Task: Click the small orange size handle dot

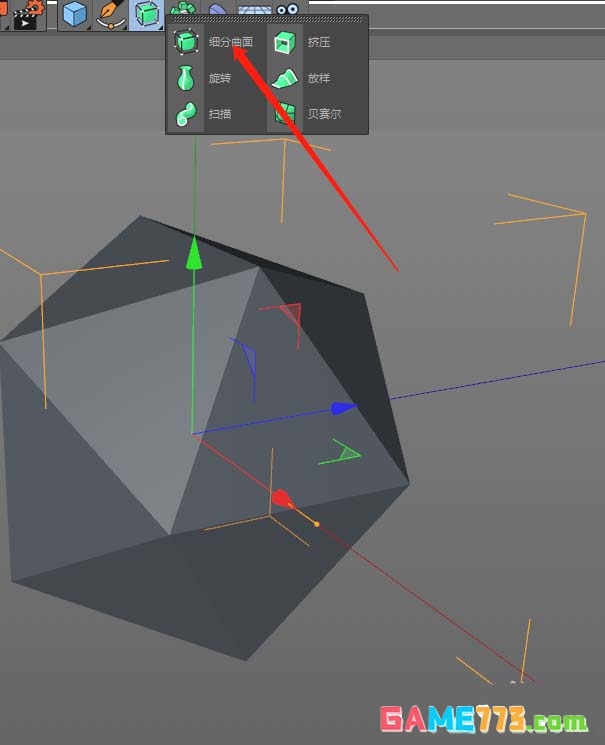Action: [x=317, y=524]
